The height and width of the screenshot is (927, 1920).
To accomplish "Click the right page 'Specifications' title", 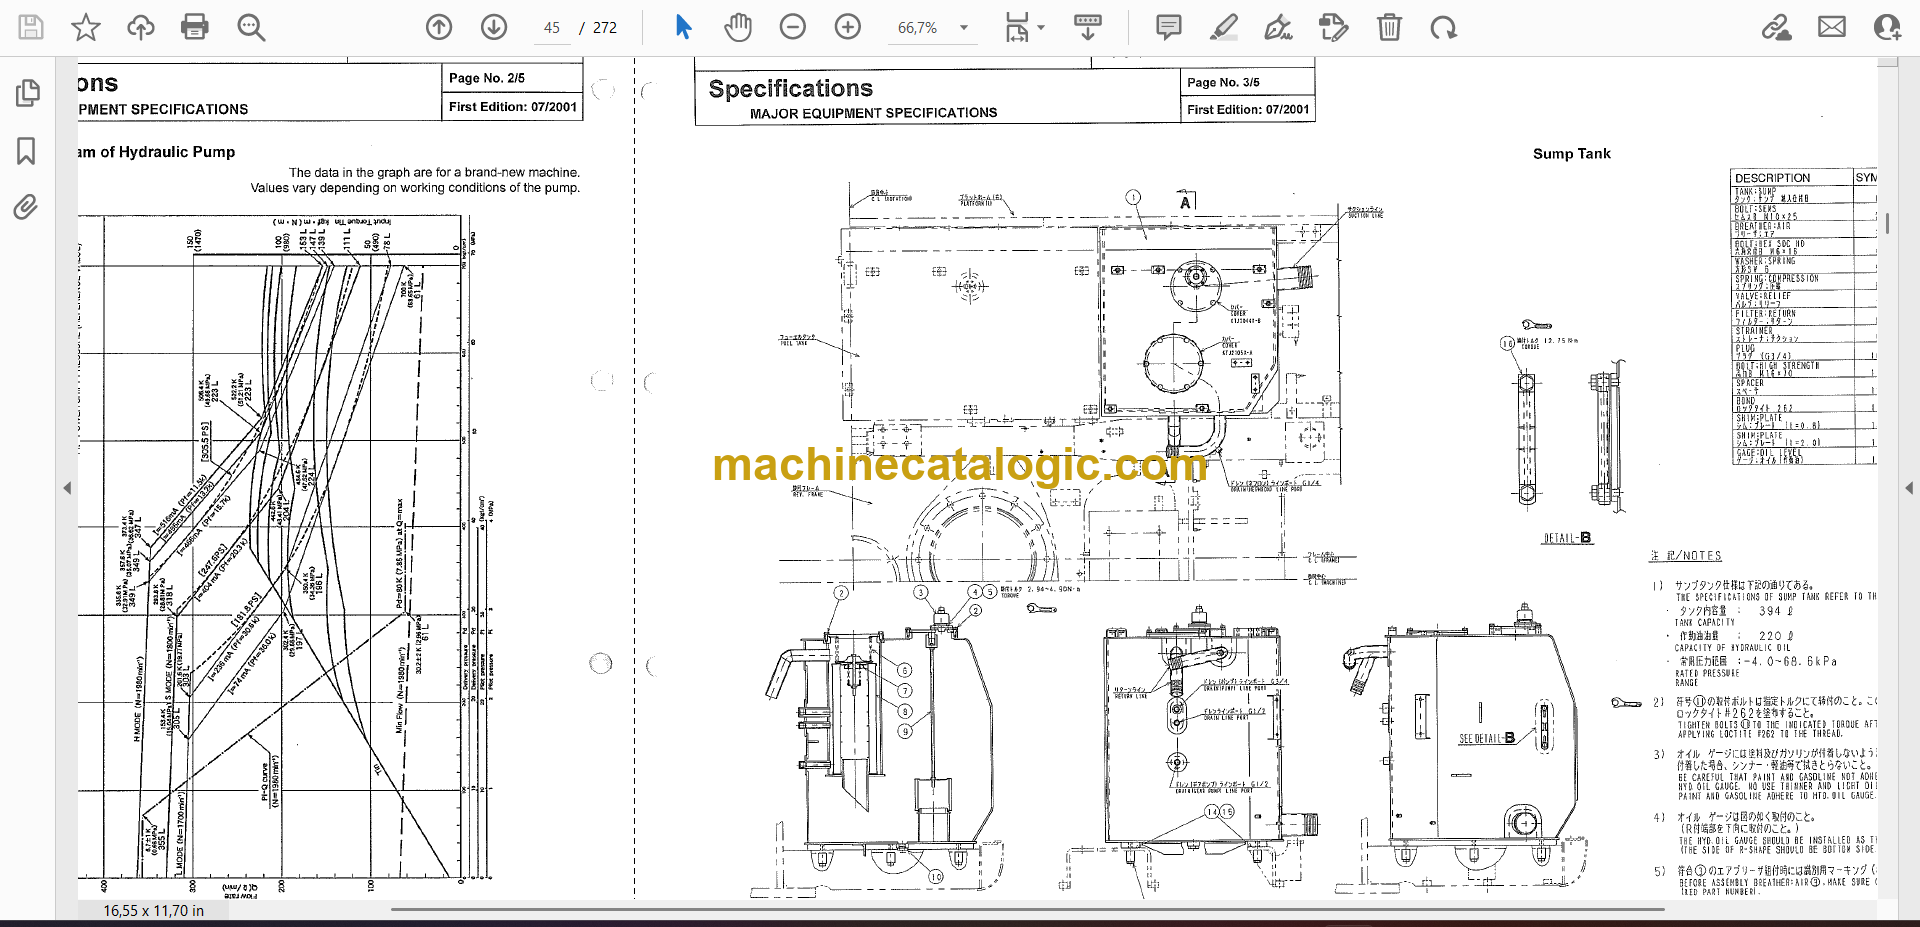I will 790,88.
